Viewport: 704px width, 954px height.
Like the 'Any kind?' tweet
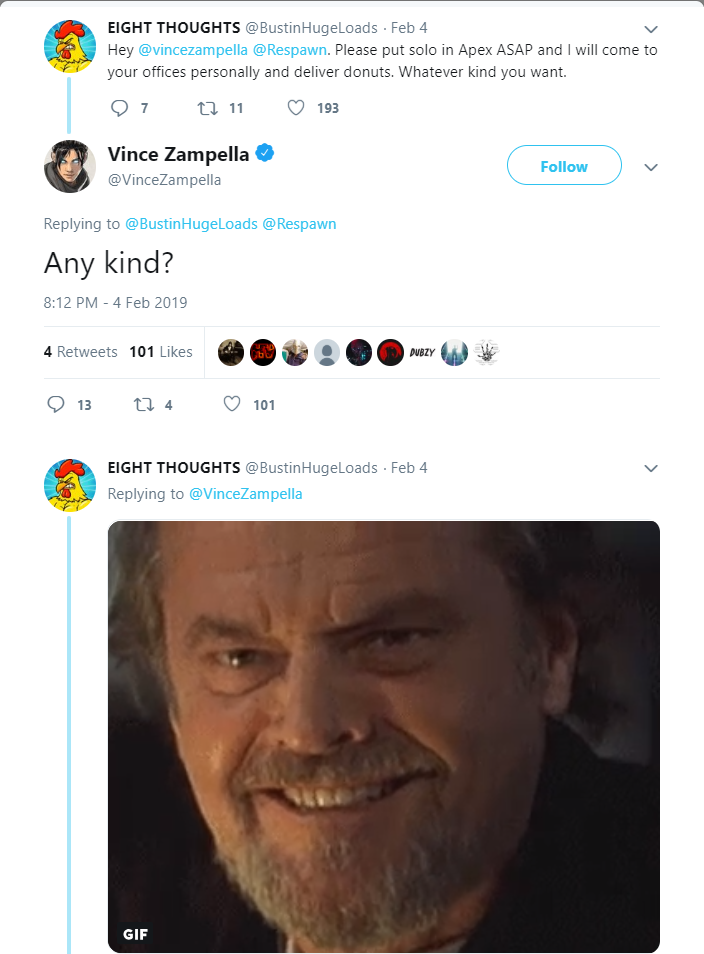(x=232, y=404)
